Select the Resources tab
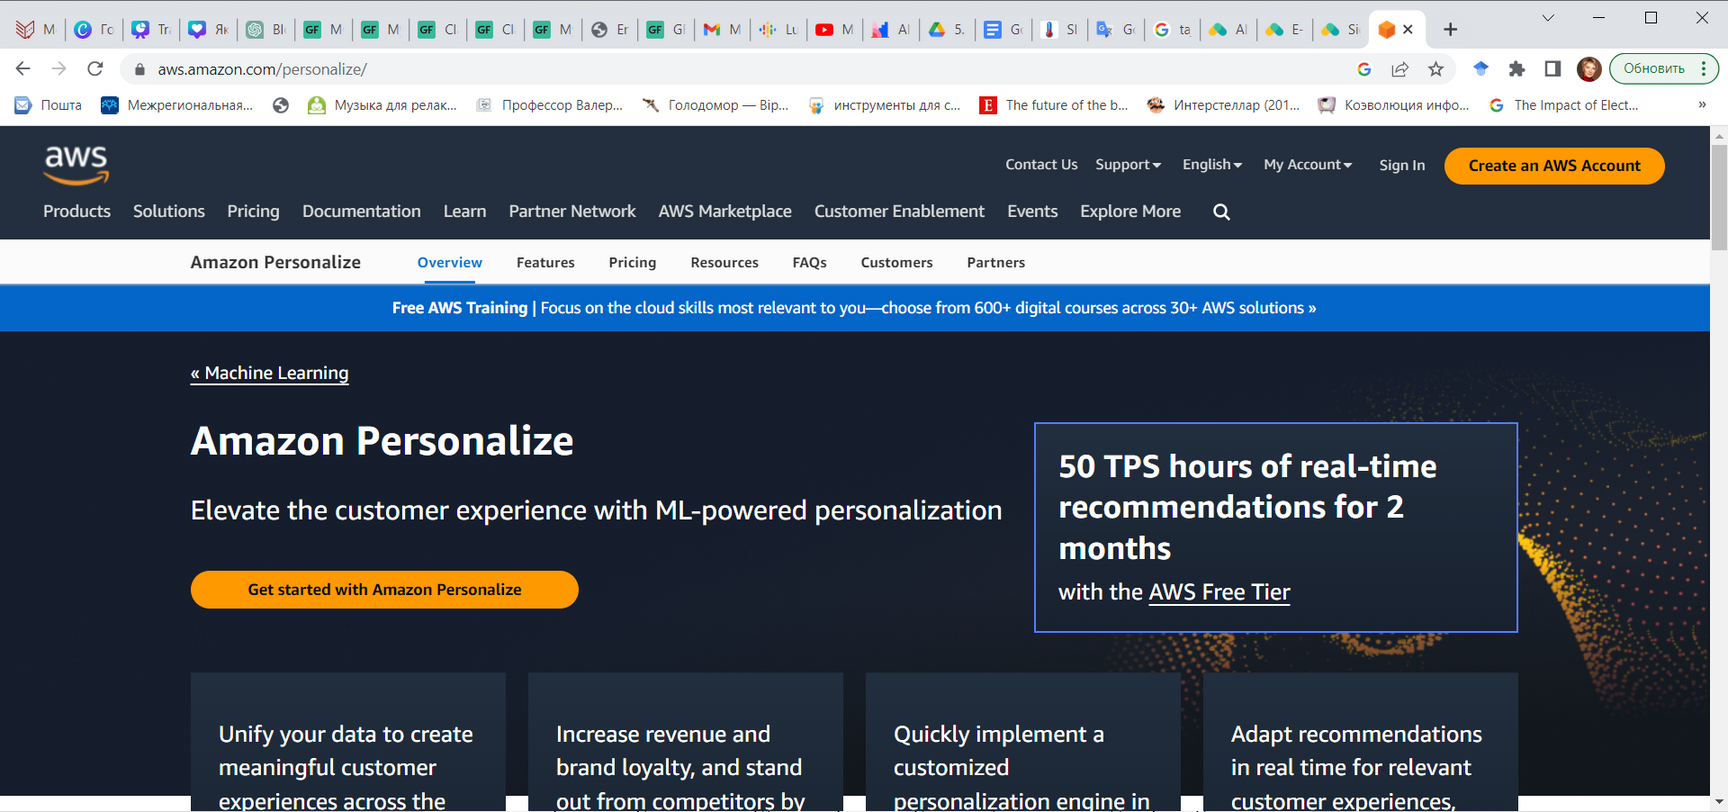Image resolution: width=1728 pixels, height=812 pixels. click(x=724, y=263)
